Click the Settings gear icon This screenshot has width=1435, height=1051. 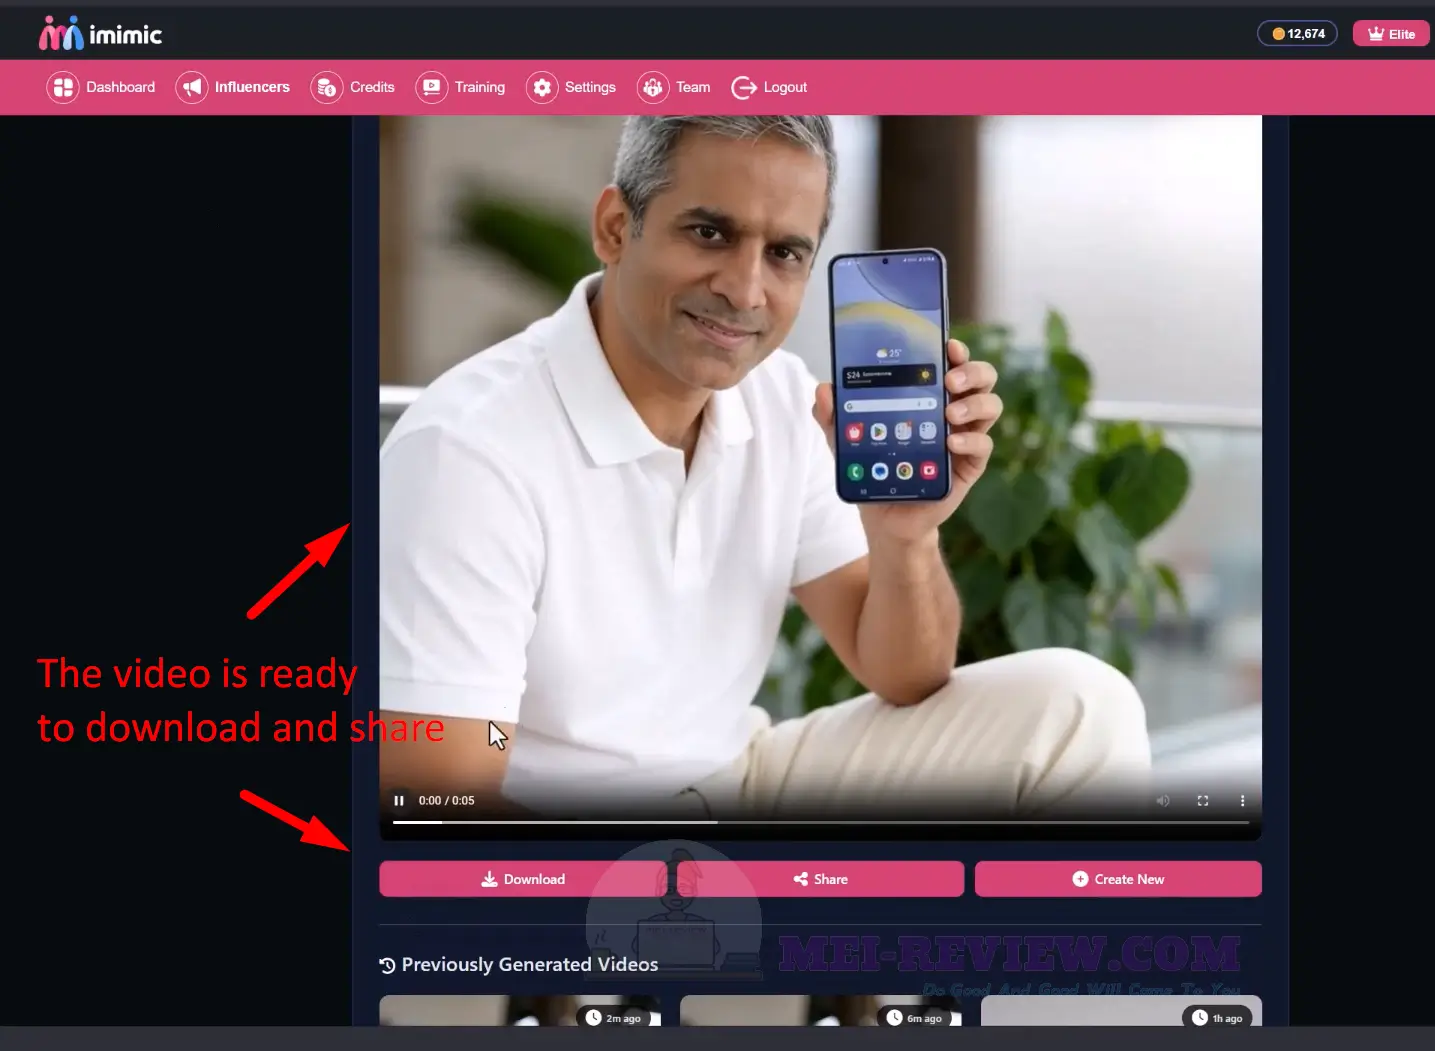(542, 87)
